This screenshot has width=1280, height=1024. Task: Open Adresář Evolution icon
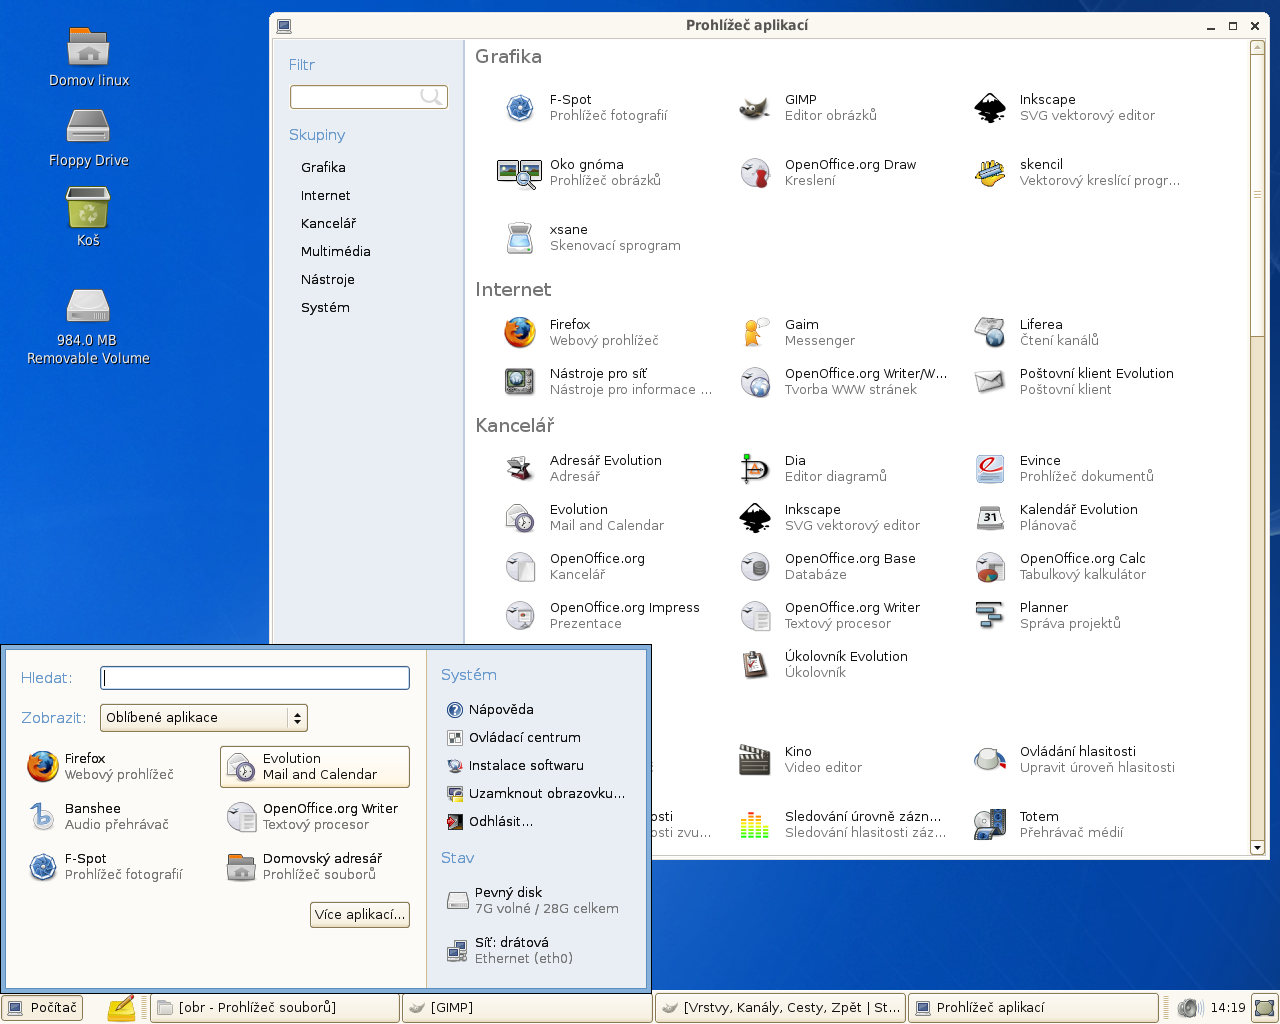(519, 468)
